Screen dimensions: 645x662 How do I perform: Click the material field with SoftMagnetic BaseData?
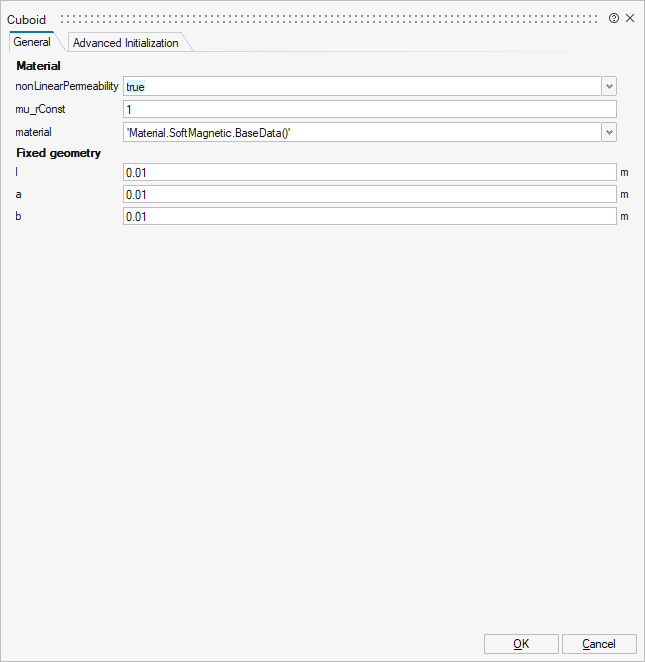pos(360,132)
